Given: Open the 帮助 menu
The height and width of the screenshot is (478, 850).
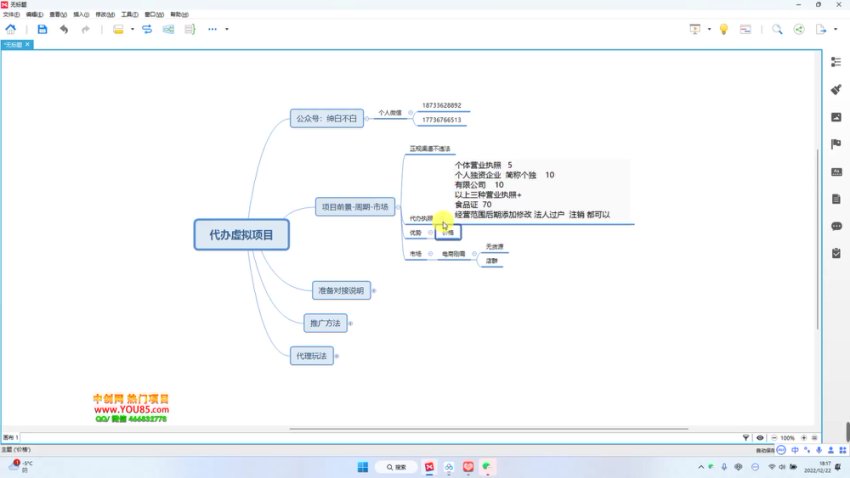Looking at the screenshot, I should 179,15.
